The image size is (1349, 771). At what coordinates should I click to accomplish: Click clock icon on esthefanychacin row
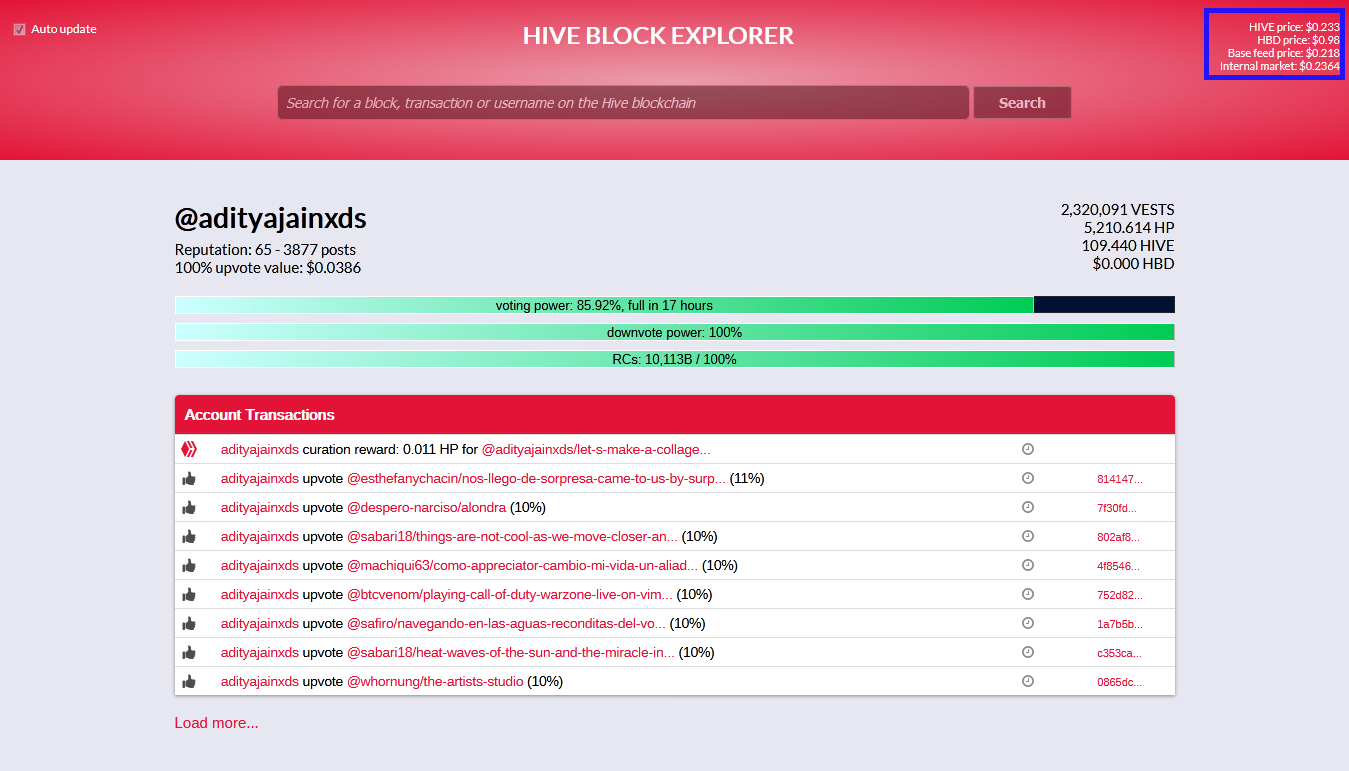click(1028, 478)
